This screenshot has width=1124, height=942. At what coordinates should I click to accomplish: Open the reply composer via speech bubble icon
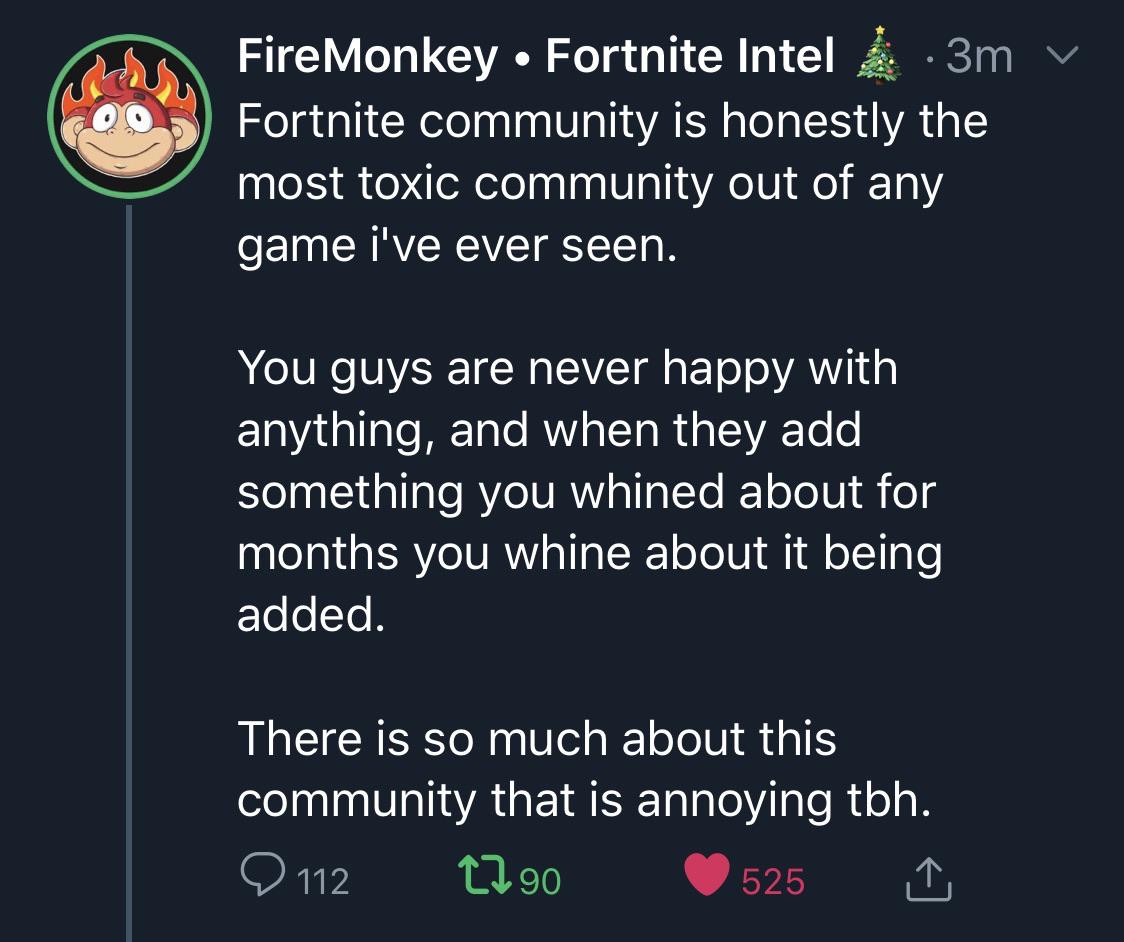[x=264, y=880]
